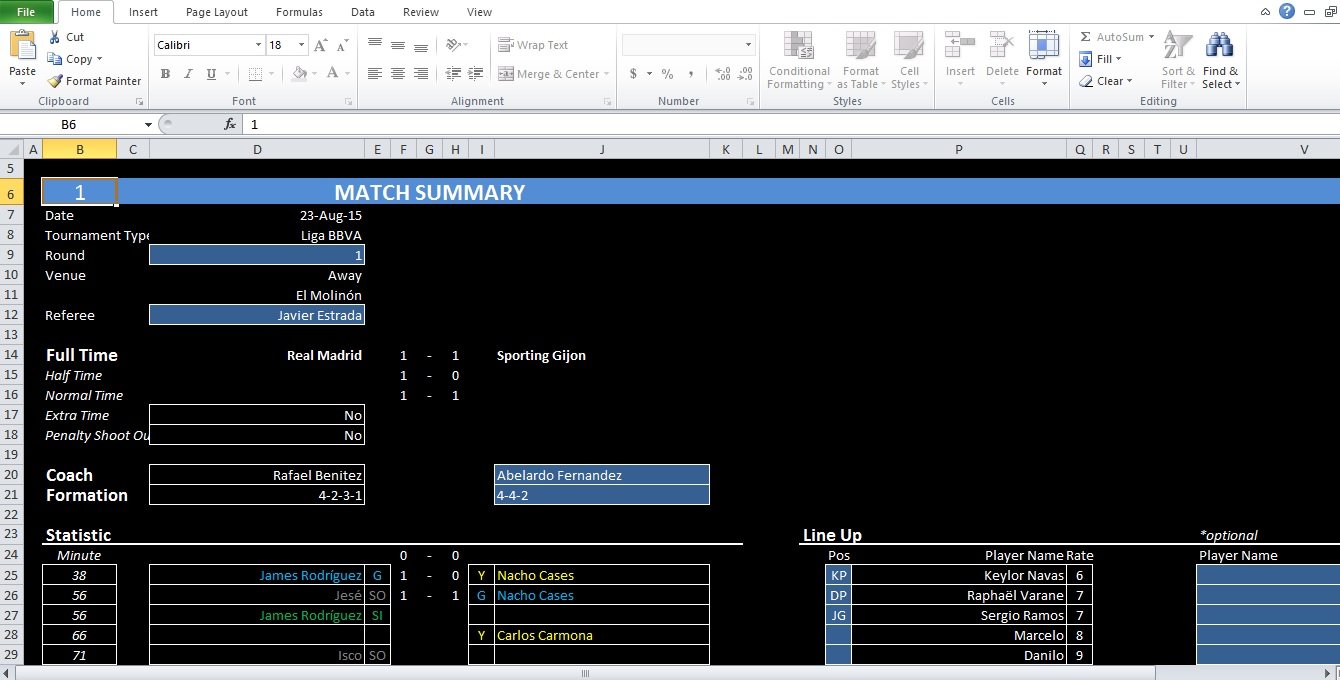The width and height of the screenshot is (1340, 680).
Task: Open Find & Select binoculars
Action: 1220,61
